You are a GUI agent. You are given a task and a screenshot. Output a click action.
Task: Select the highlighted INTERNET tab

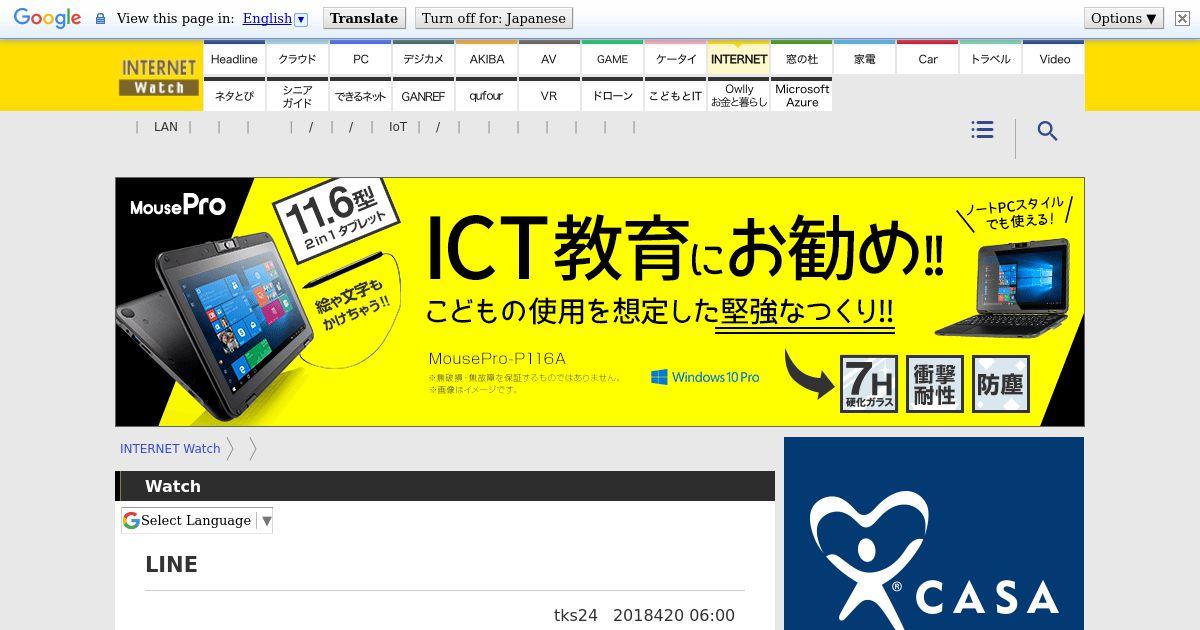coord(739,59)
